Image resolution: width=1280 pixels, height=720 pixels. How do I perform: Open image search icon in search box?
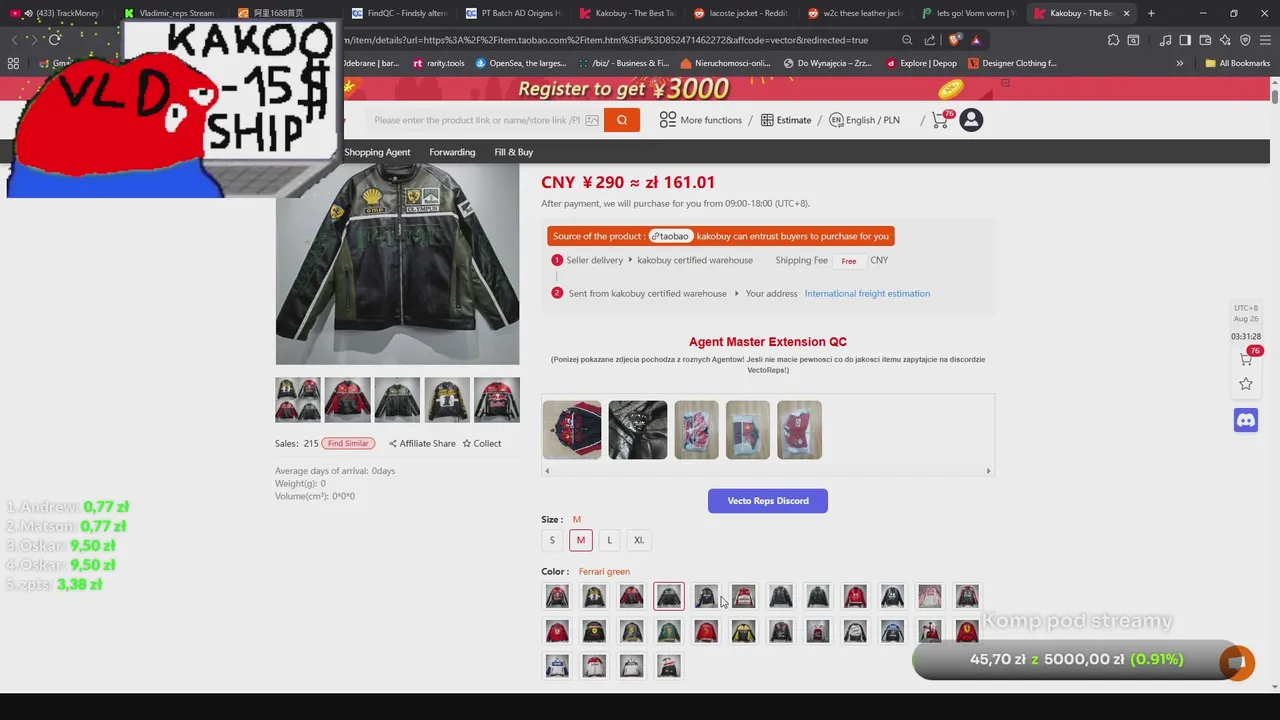pos(592,120)
